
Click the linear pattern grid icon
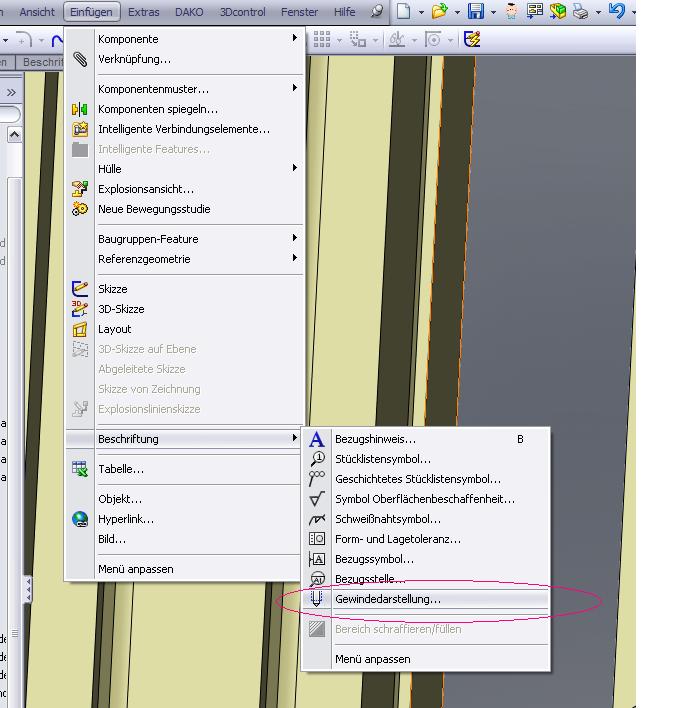(x=322, y=39)
